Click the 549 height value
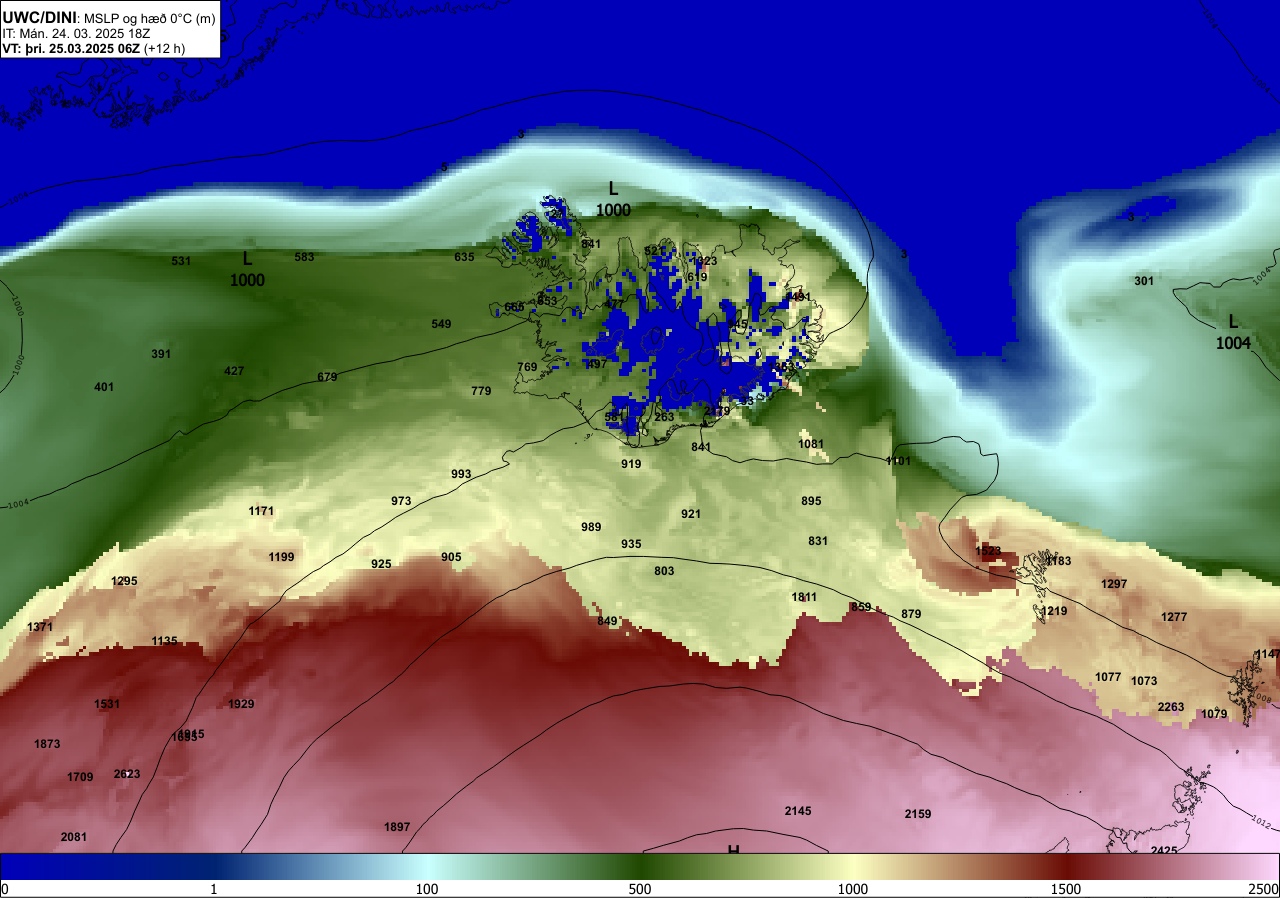The width and height of the screenshot is (1280, 898). point(441,324)
